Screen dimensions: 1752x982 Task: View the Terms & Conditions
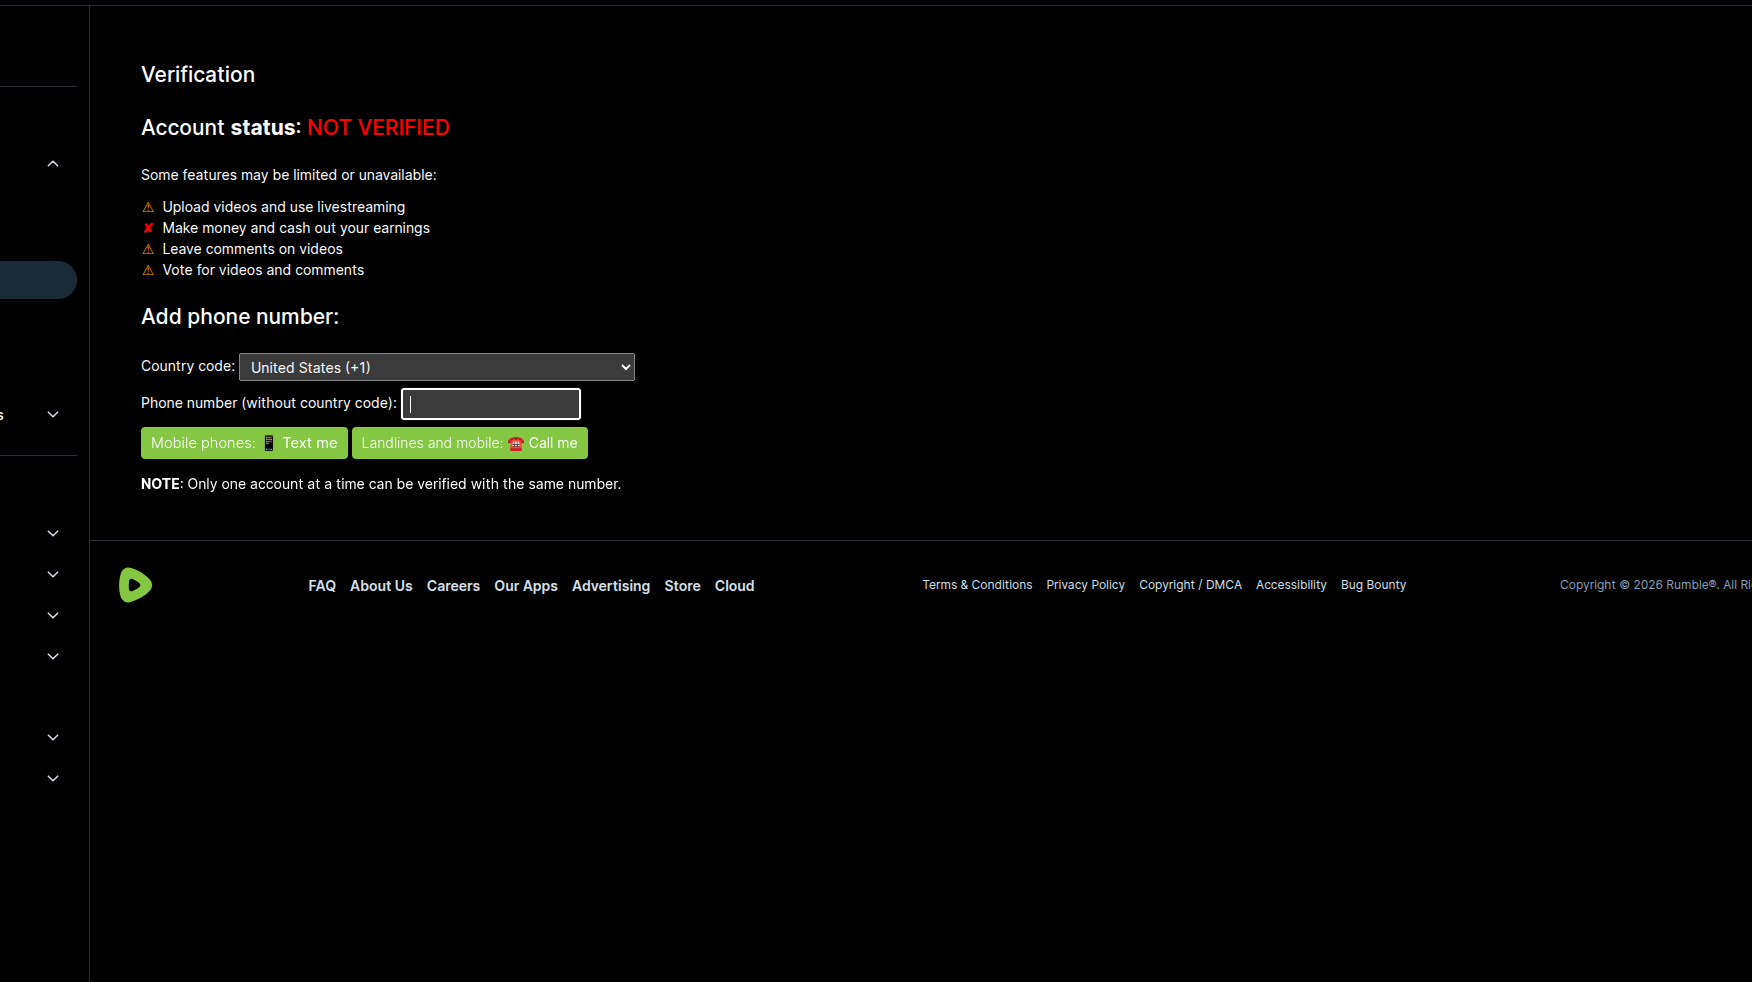(977, 585)
